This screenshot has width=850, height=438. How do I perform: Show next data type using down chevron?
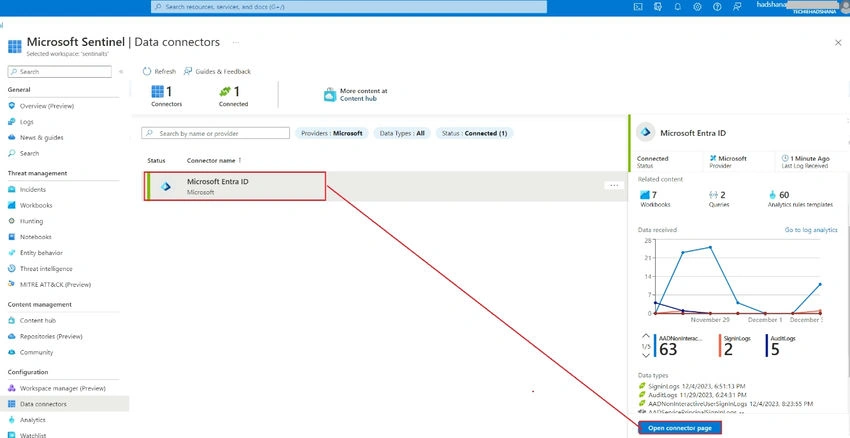(x=645, y=356)
